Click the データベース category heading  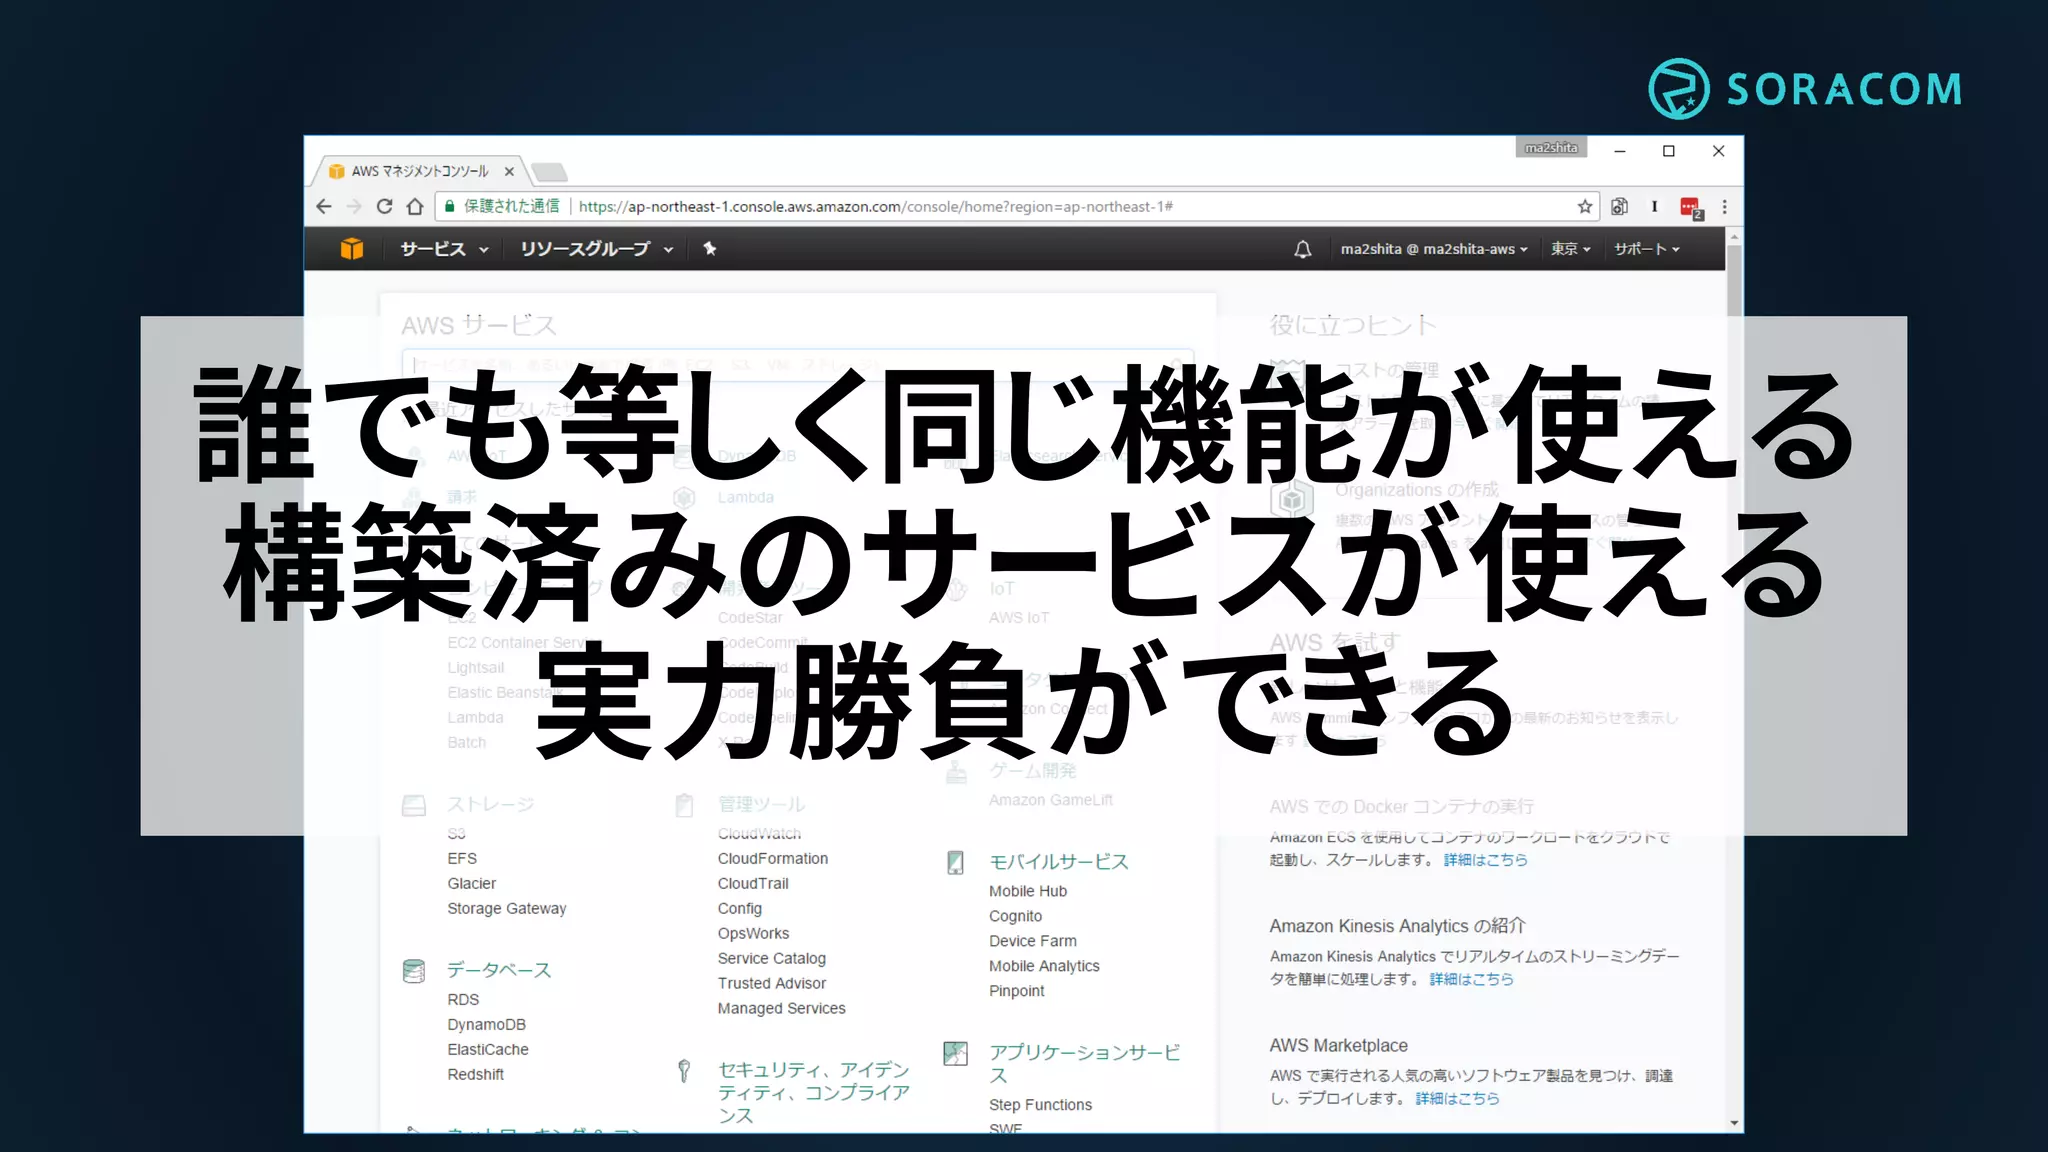tap(499, 971)
